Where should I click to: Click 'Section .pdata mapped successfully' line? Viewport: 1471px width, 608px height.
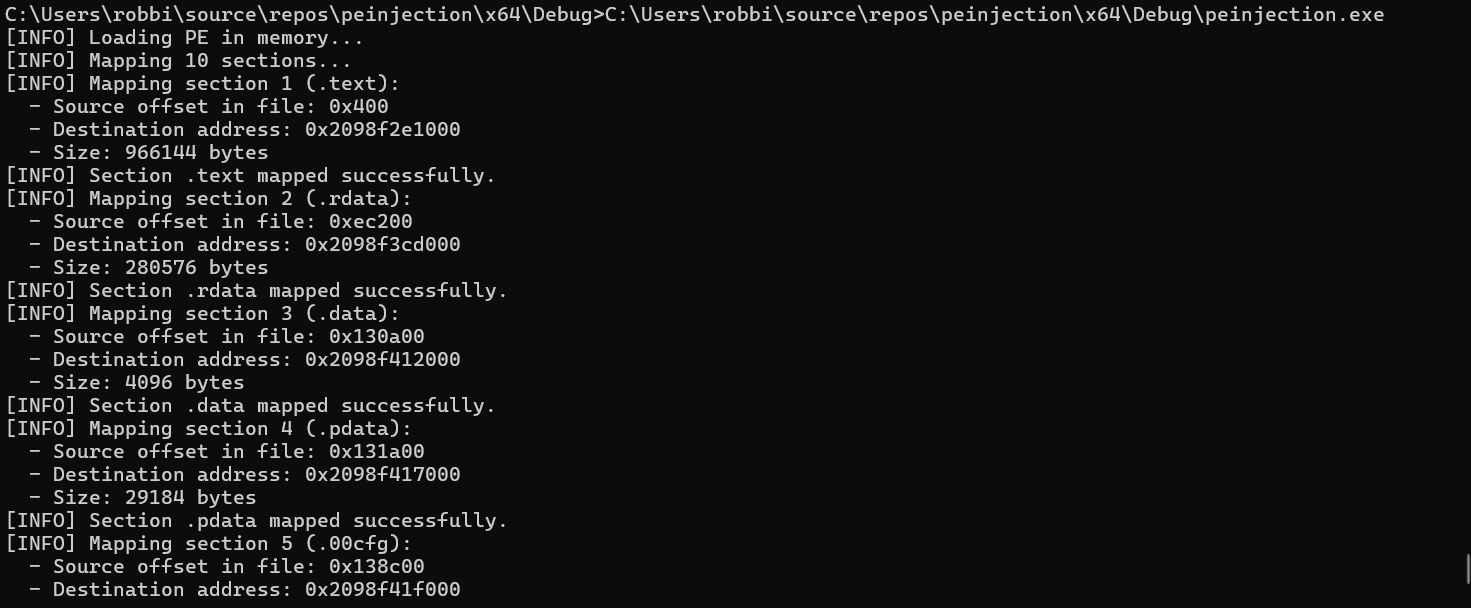pyautogui.click(x=256, y=521)
